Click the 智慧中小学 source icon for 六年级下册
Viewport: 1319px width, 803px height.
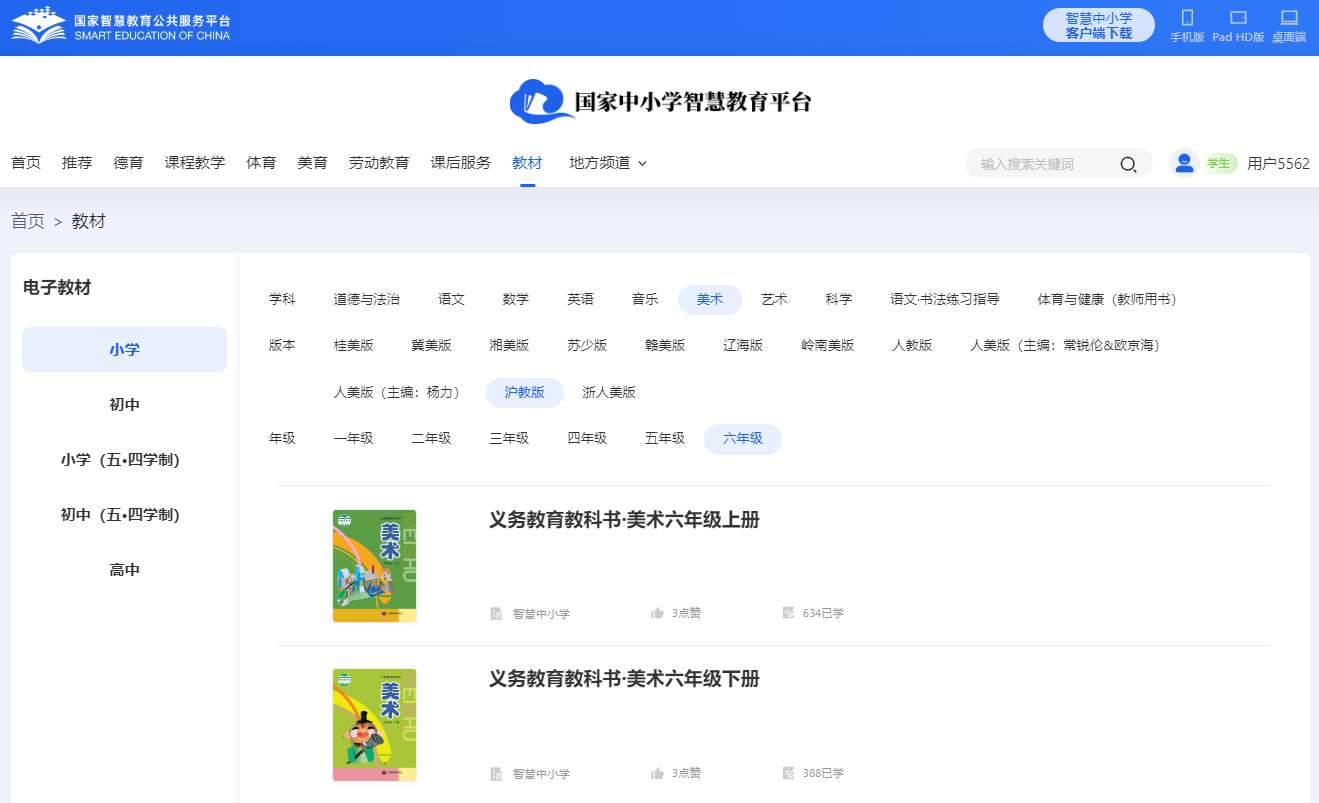(x=496, y=773)
